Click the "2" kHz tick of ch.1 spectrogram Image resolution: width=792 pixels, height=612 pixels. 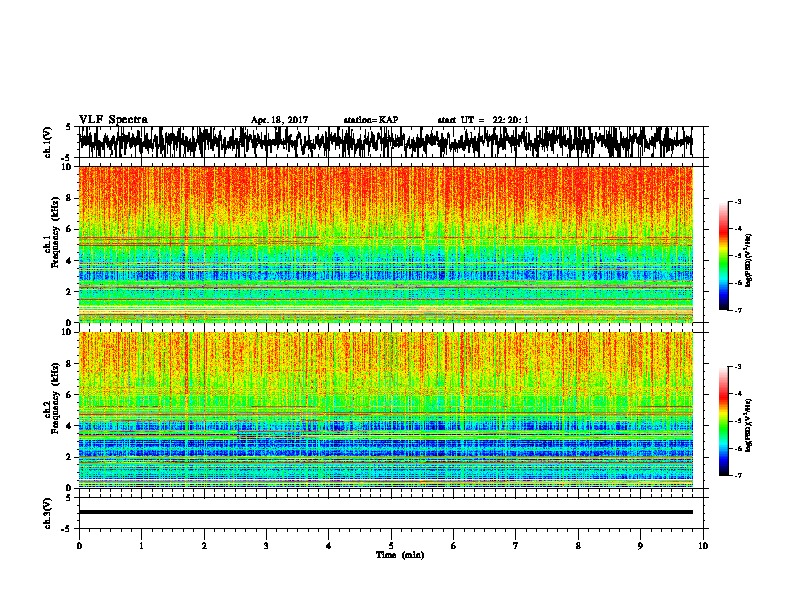pyautogui.click(x=69, y=291)
